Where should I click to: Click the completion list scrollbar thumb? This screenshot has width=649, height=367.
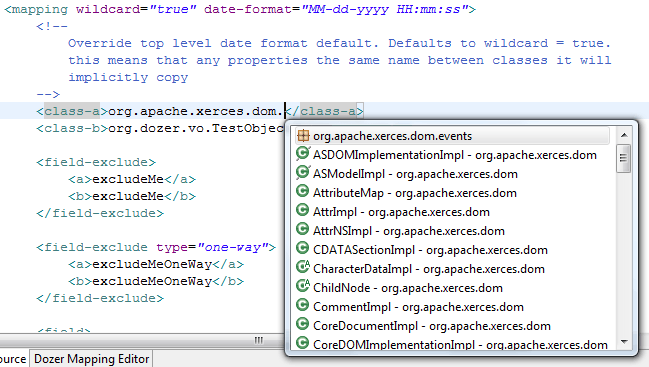point(624,158)
